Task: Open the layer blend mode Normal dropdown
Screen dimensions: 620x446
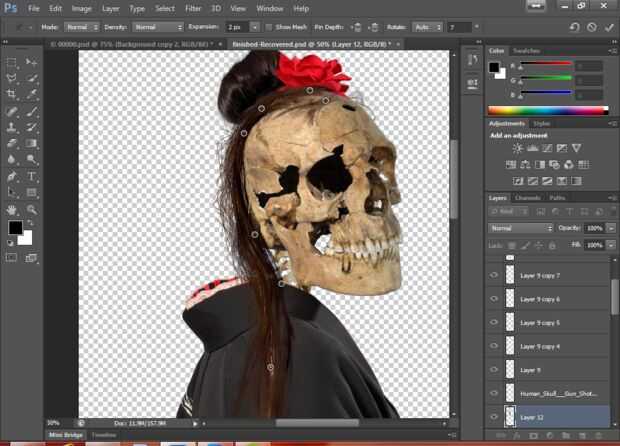Action: [x=520, y=228]
